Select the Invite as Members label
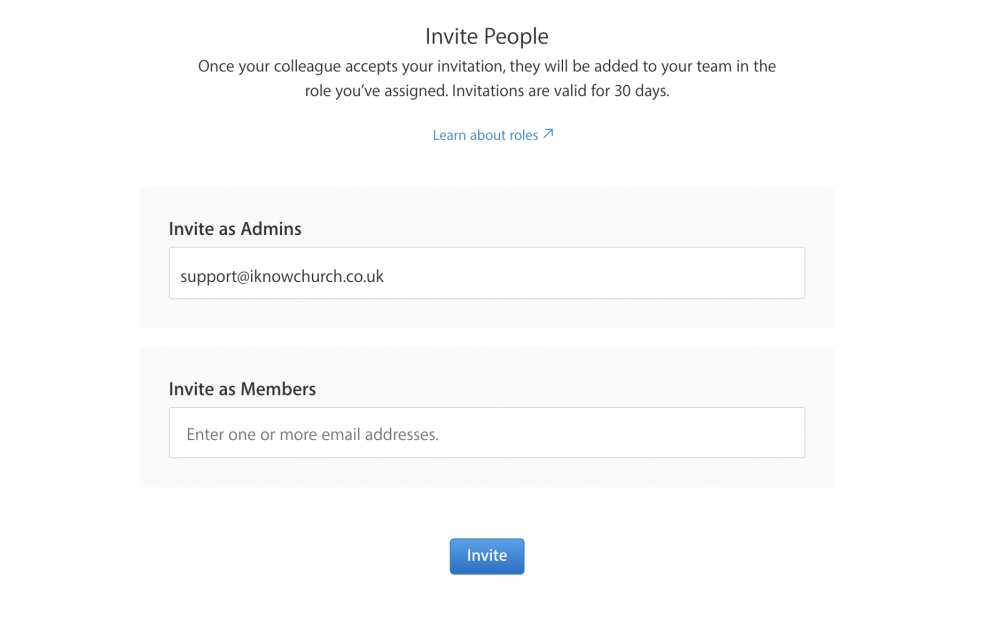The width and height of the screenshot is (1000, 627). pyautogui.click(x=242, y=389)
